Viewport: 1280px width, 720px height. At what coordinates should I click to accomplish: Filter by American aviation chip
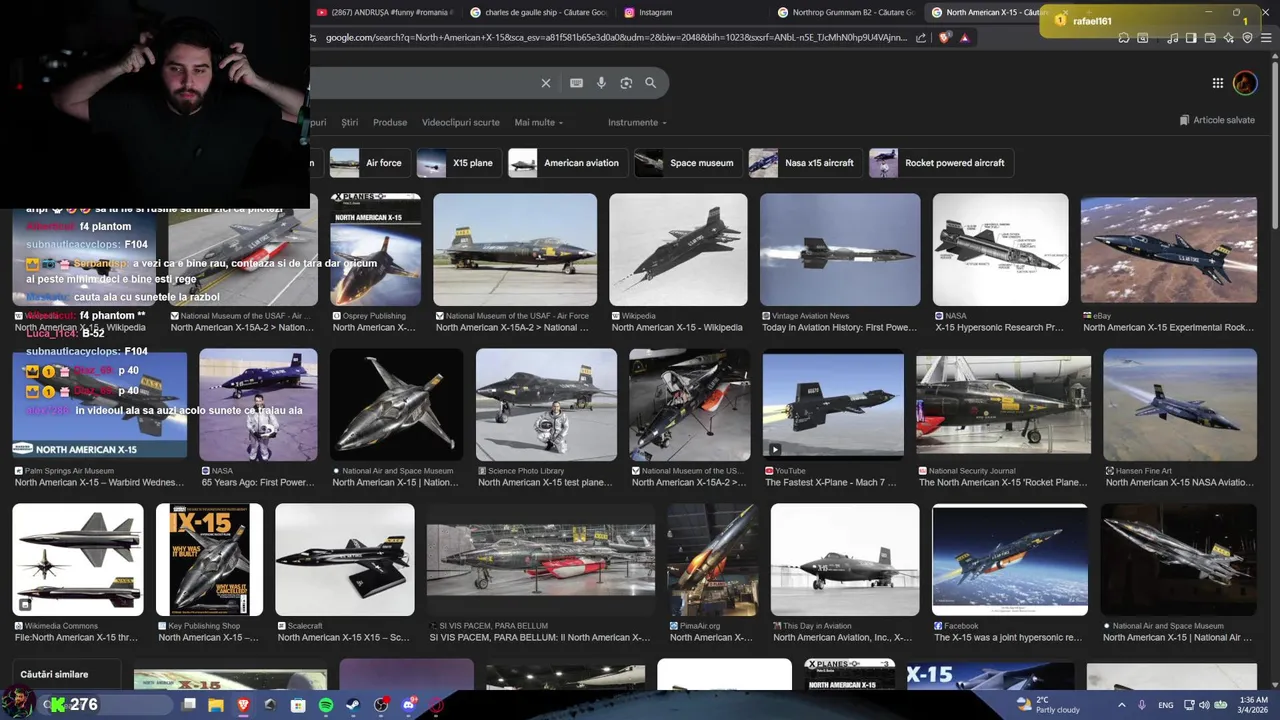[x=566, y=163]
